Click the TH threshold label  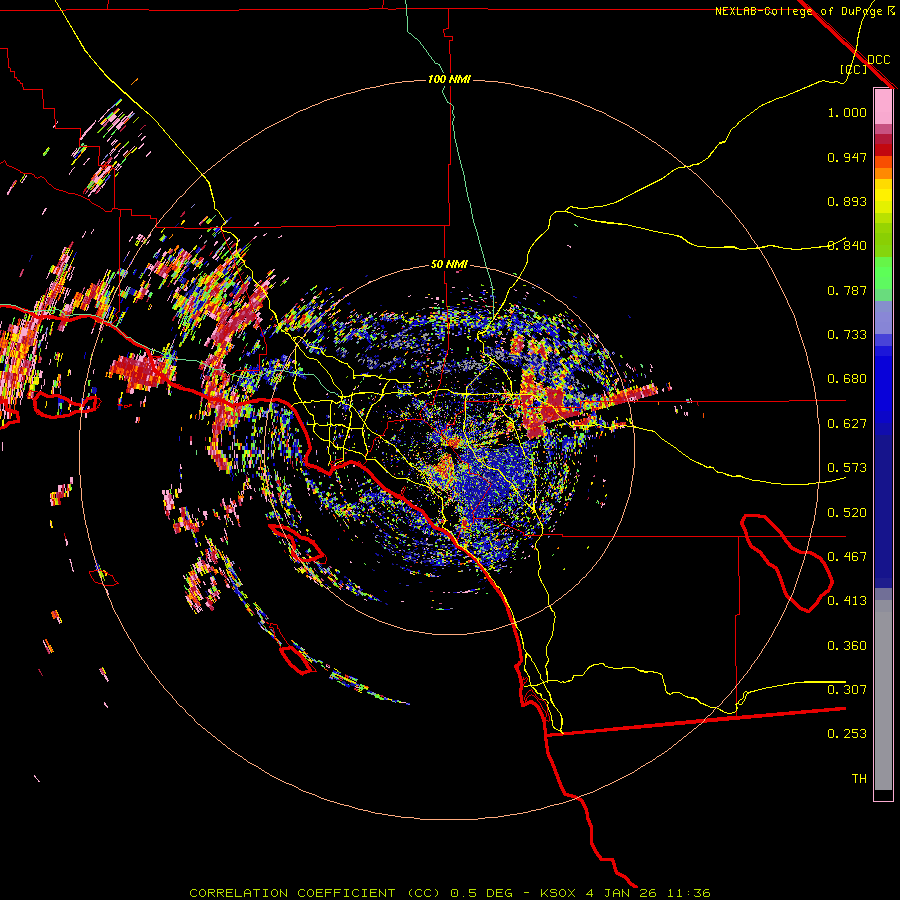point(859,779)
